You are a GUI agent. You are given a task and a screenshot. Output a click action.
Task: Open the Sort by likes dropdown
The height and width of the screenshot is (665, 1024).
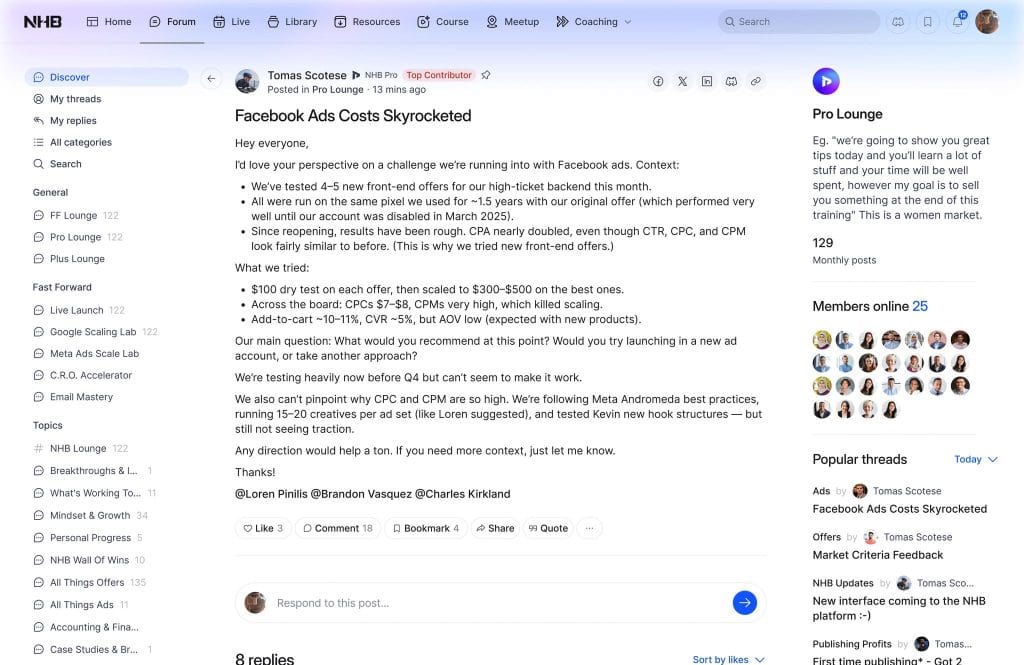(729, 659)
